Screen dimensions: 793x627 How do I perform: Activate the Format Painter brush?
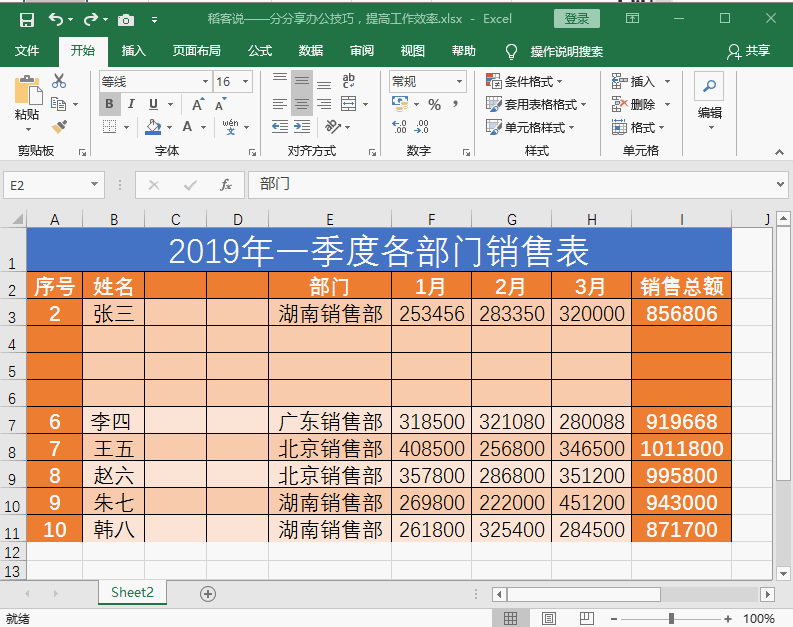pos(59,126)
